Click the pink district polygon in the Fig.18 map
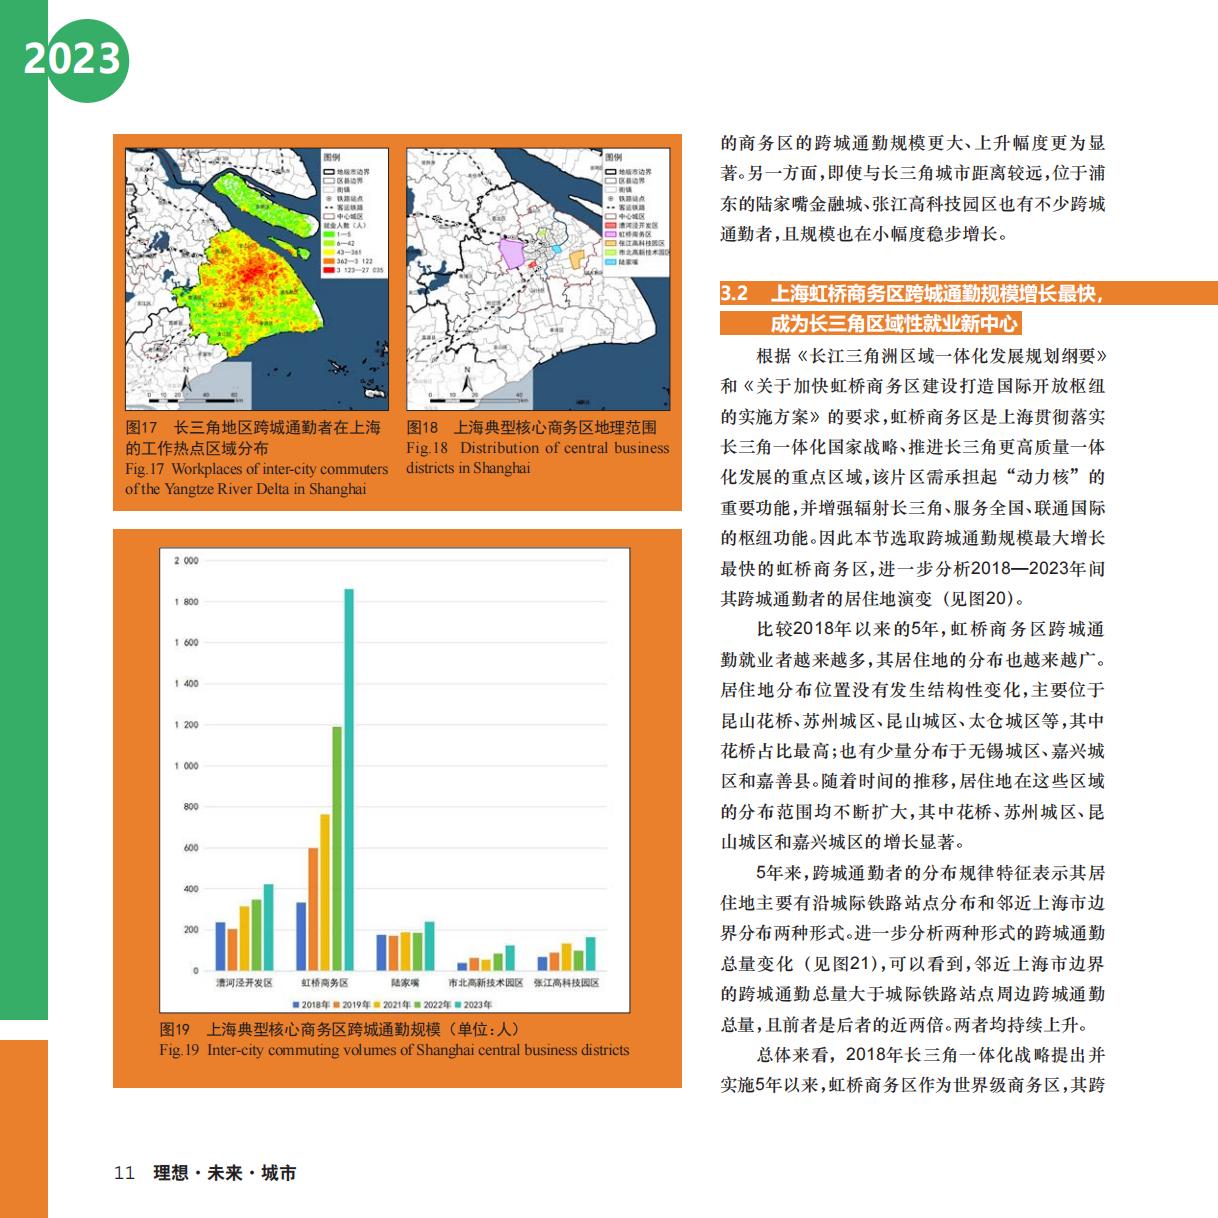The height and width of the screenshot is (1218, 1218). 511,252
